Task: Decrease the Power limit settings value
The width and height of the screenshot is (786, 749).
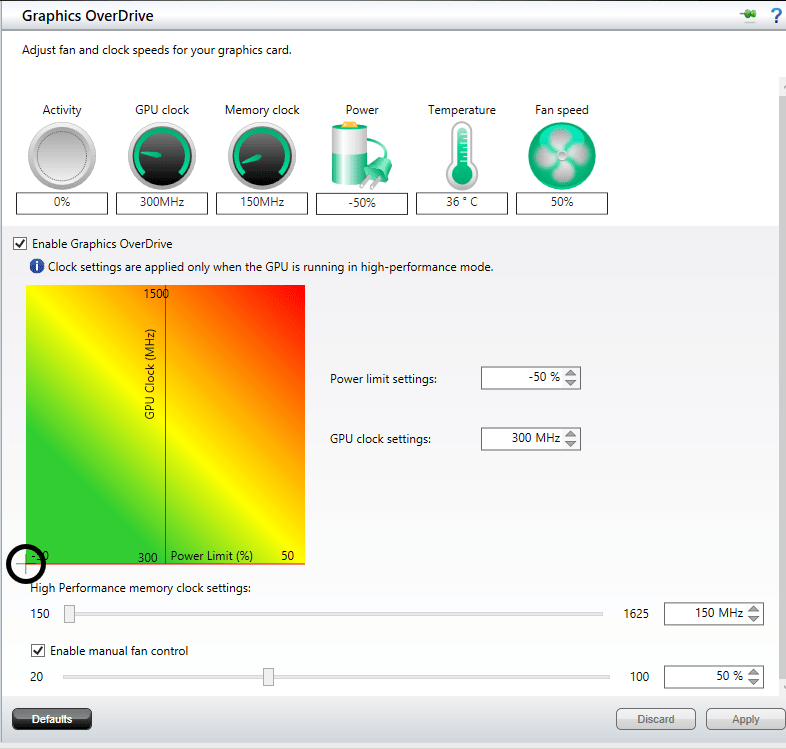Action: pos(570,383)
